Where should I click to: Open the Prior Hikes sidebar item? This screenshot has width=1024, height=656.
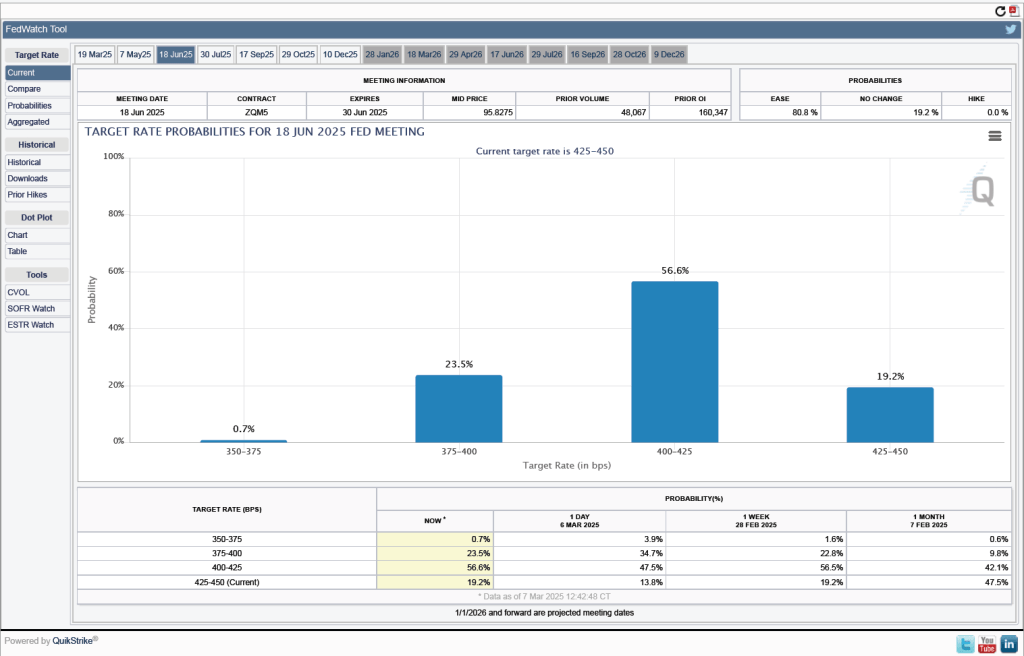(x=28, y=194)
